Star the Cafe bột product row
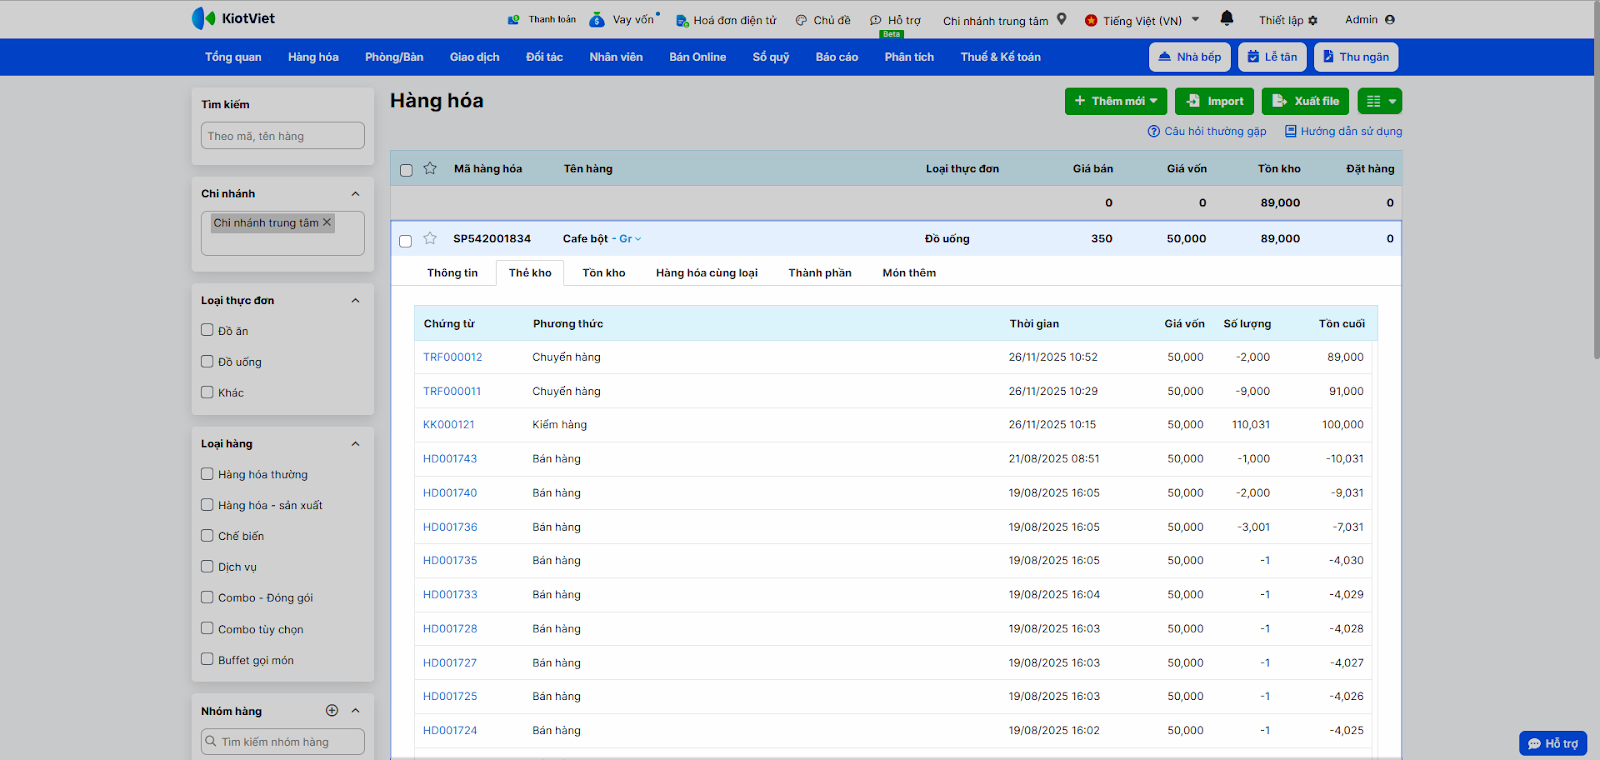This screenshot has width=1600, height=760. [x=430, y=238]
